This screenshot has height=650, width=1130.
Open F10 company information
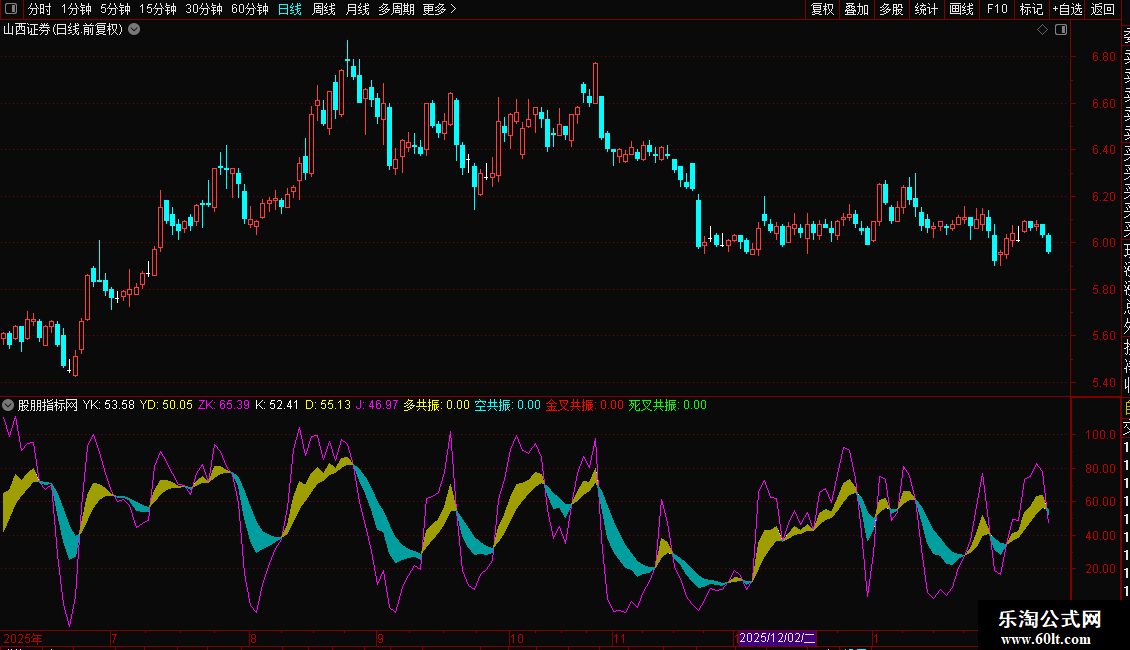coord(996,9)
